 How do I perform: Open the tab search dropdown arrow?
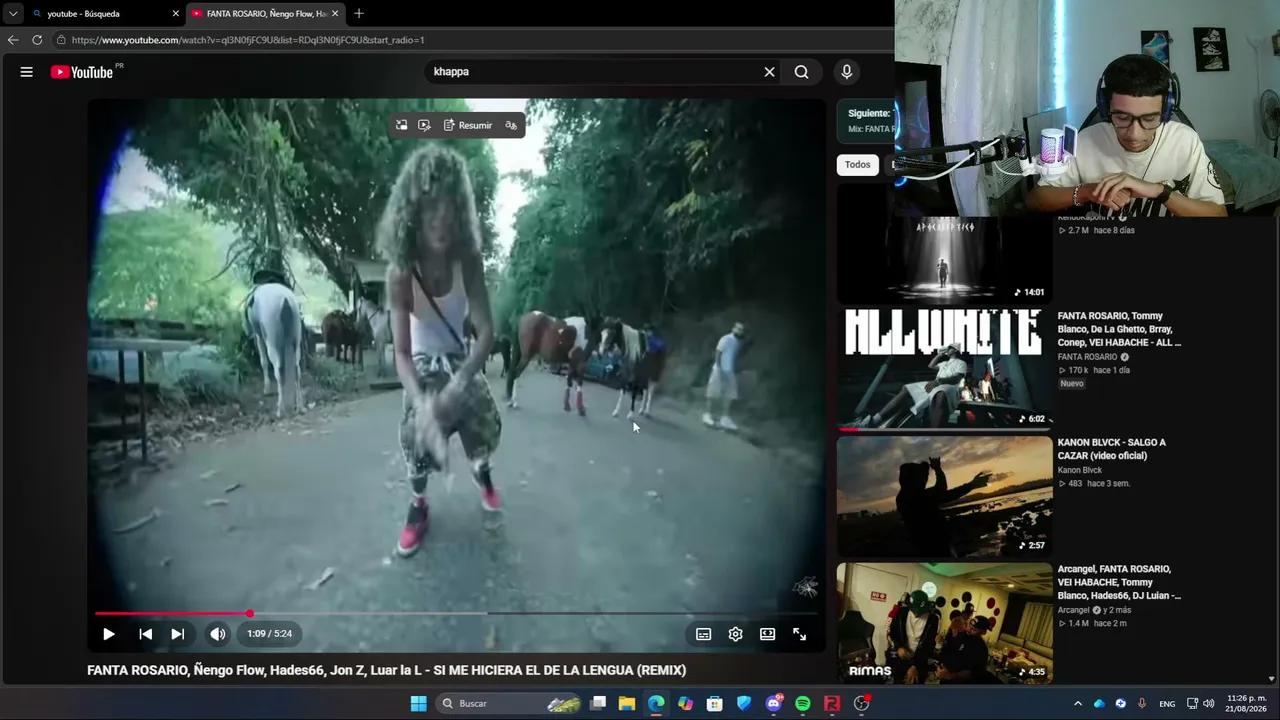click(13, 14)
